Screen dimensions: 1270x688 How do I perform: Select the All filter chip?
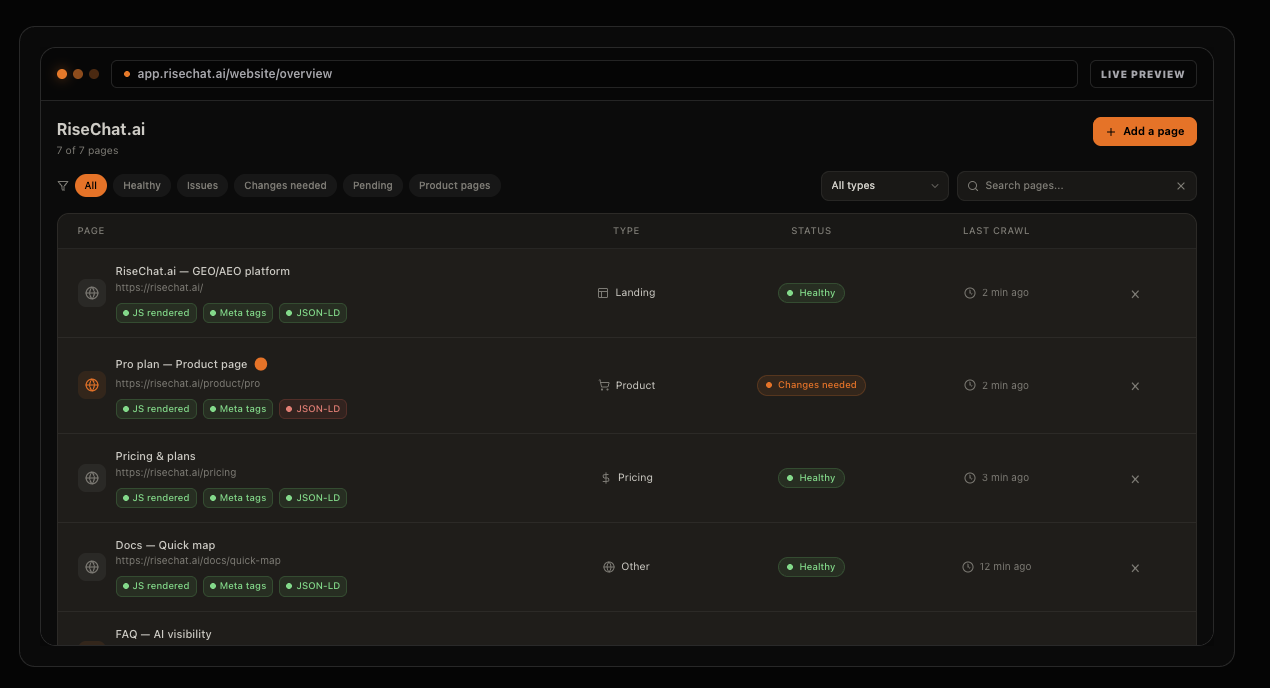click(91, 186)
